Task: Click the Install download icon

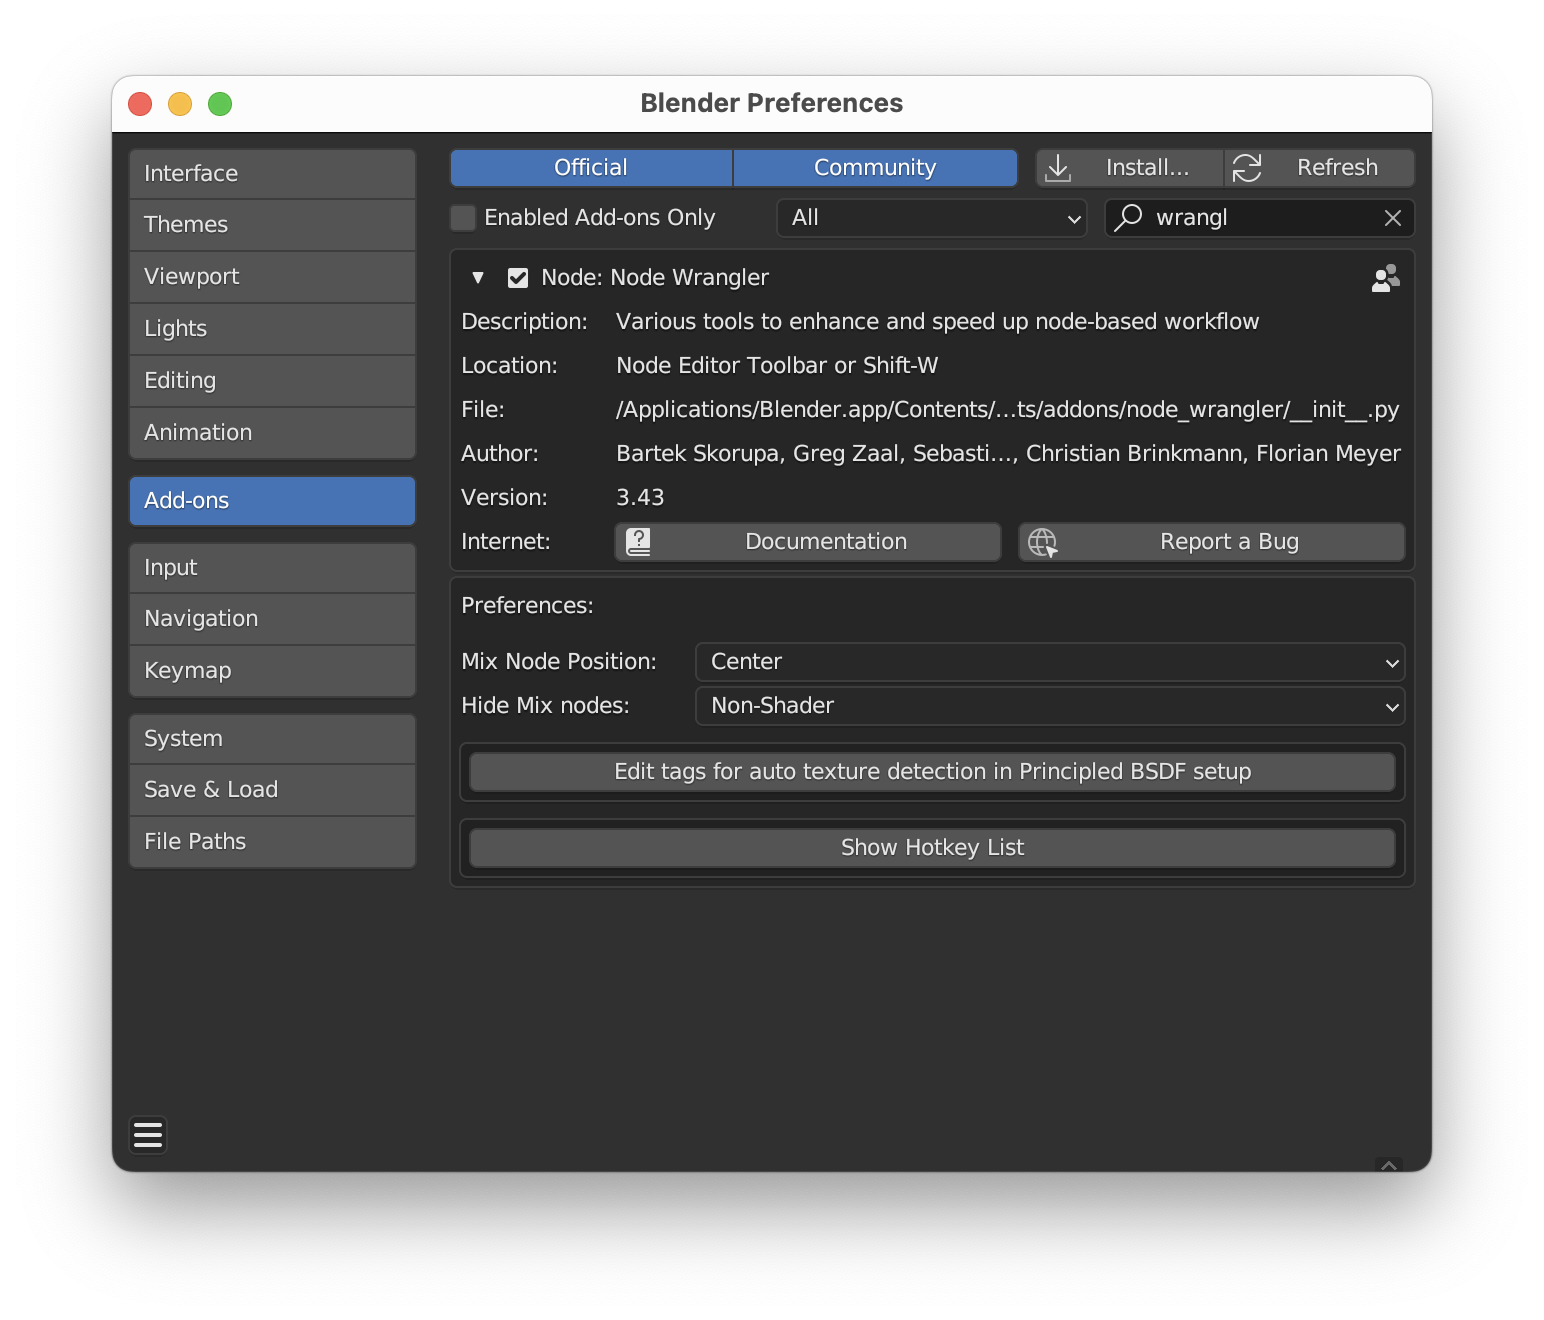Action: pos(1058,168)
